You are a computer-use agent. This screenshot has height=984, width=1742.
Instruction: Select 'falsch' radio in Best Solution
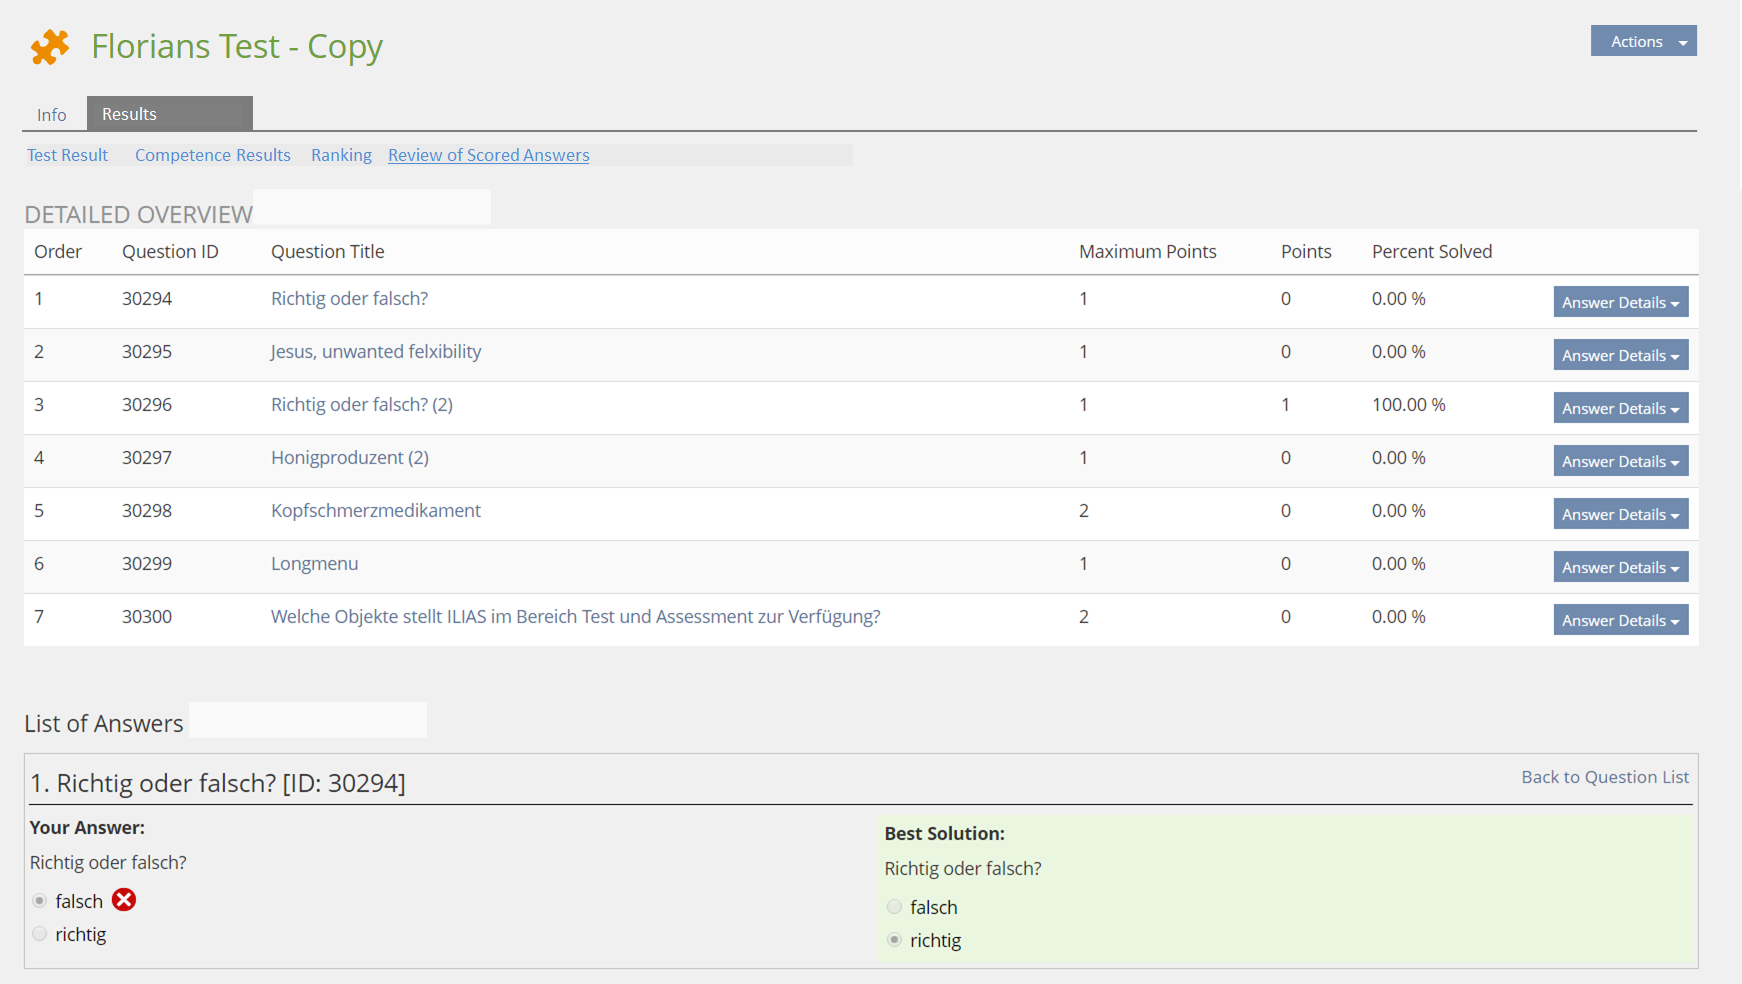point(894,907)
